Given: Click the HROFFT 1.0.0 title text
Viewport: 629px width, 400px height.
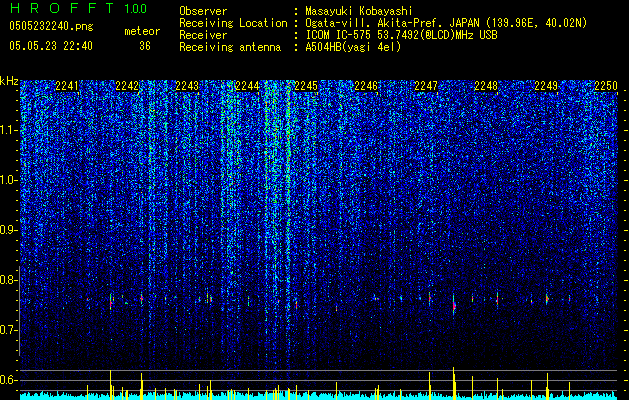Looking at the screenshot, I should coord(79,8).
